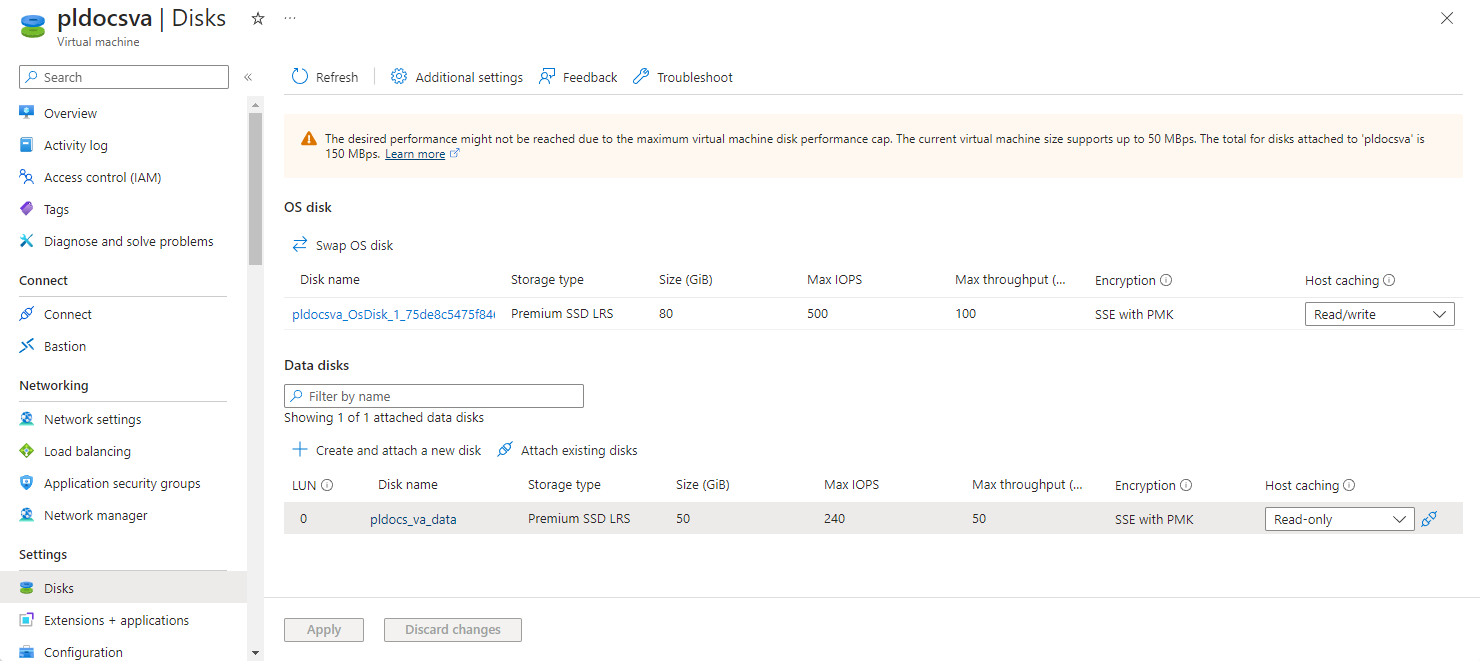Screen dimensions: 1480x661
Task: Click the Network settings icon
Action: [x=27, y=419]
